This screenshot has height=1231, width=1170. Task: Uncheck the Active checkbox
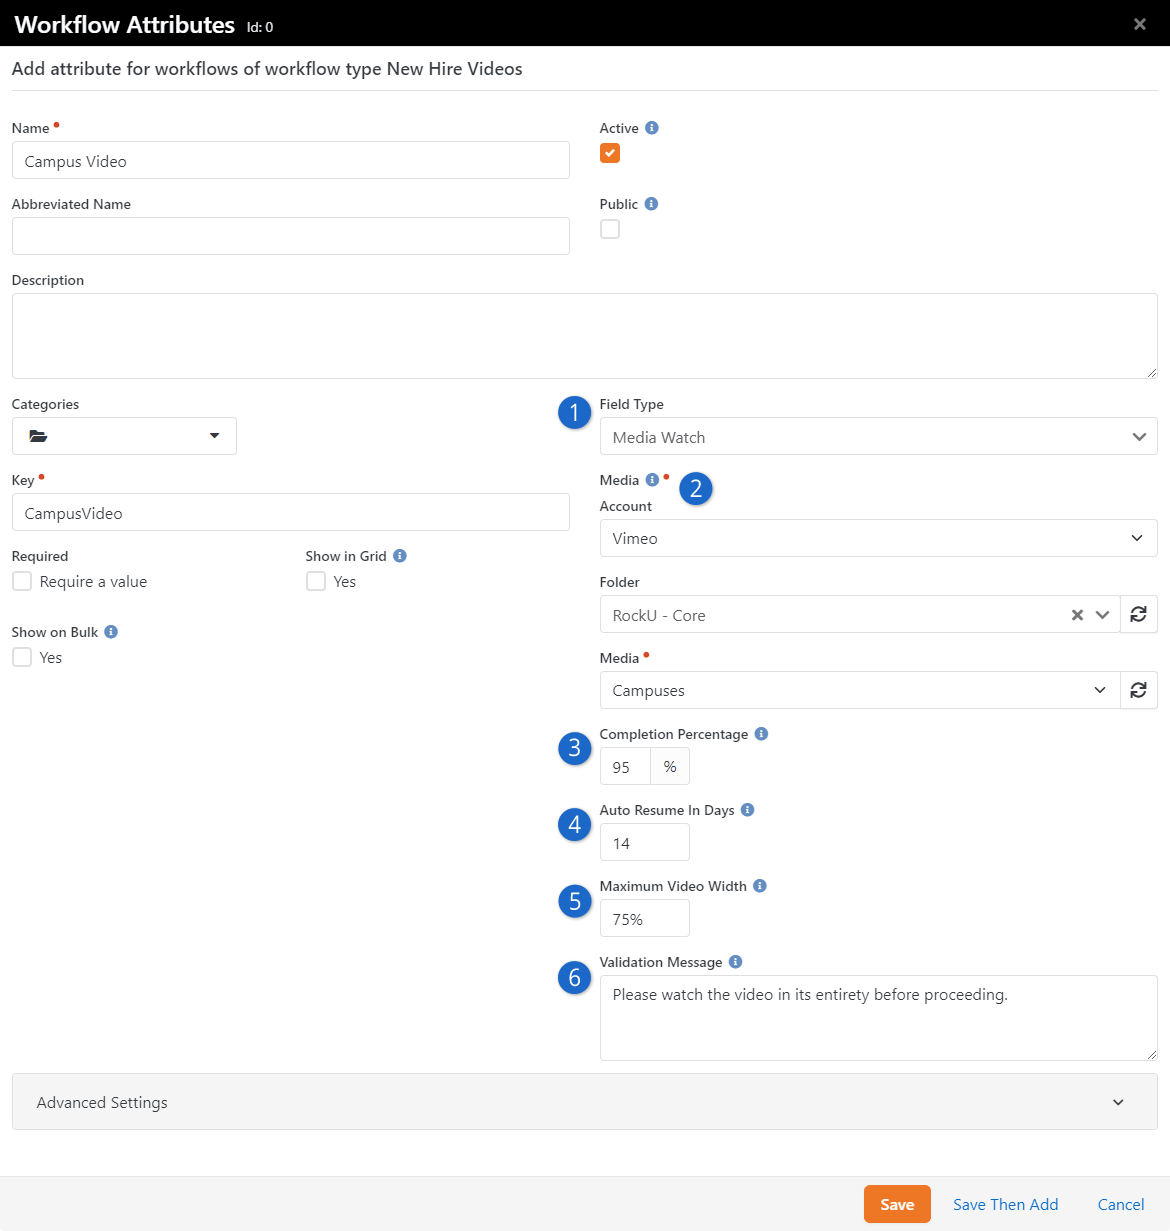point(610,153)
